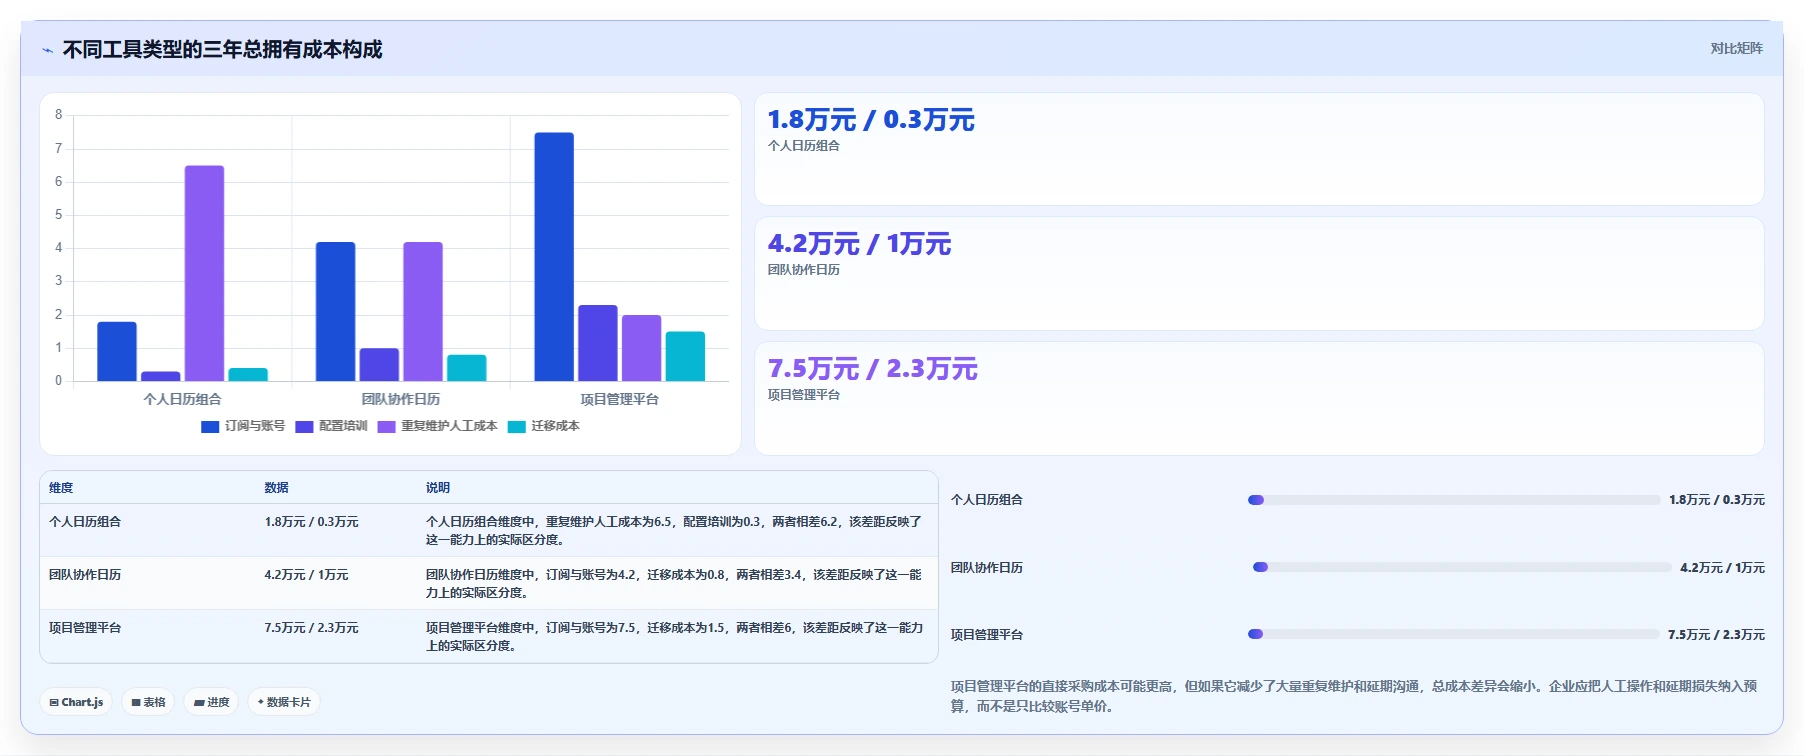Click 7.5万元 / 2.3万元 value beside progress bar
This screenshot has width=1804, height=756.
coord(1716,635)
